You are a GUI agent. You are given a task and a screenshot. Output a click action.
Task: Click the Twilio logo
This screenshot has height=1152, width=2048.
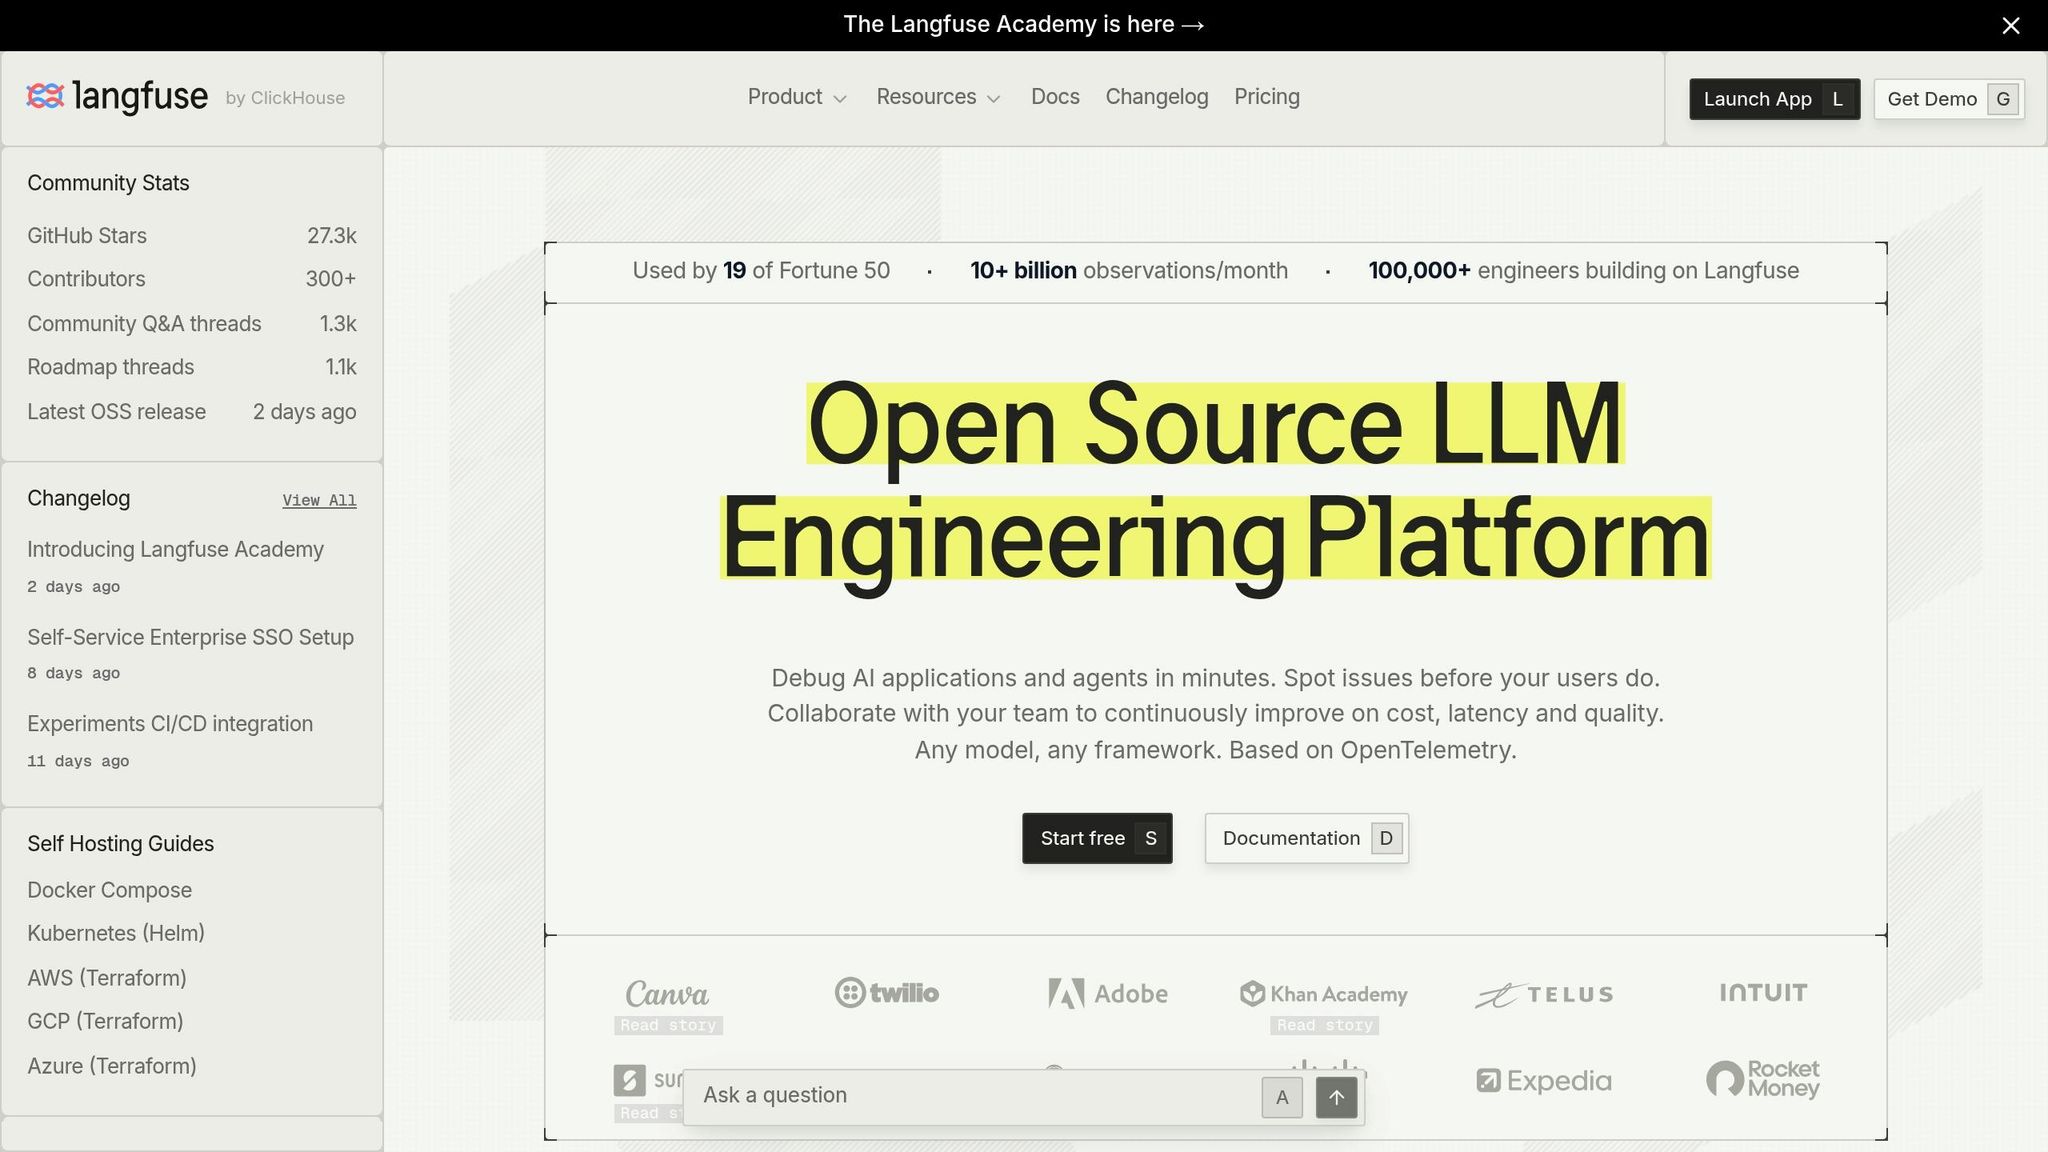(x=887, y=992)
